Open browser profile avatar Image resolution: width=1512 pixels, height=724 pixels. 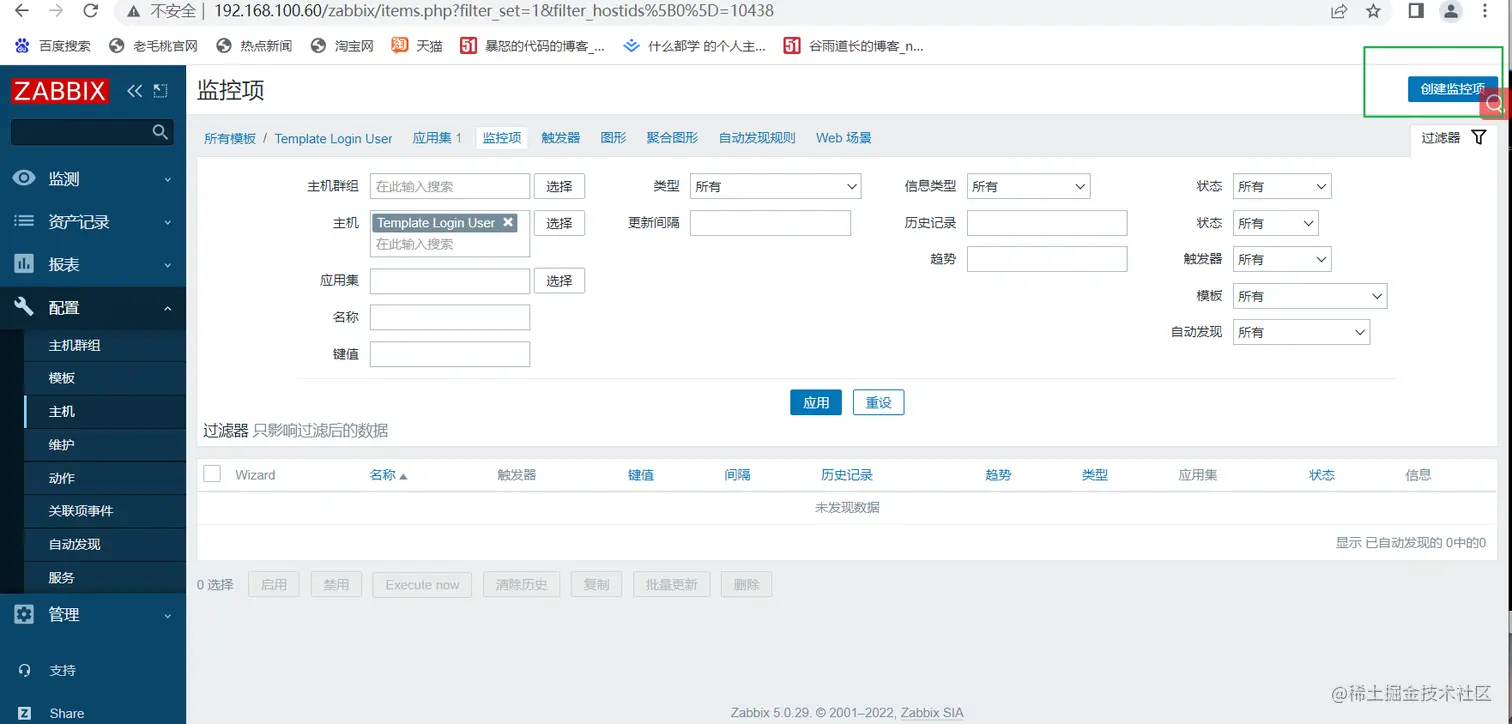pos(1450,11)
